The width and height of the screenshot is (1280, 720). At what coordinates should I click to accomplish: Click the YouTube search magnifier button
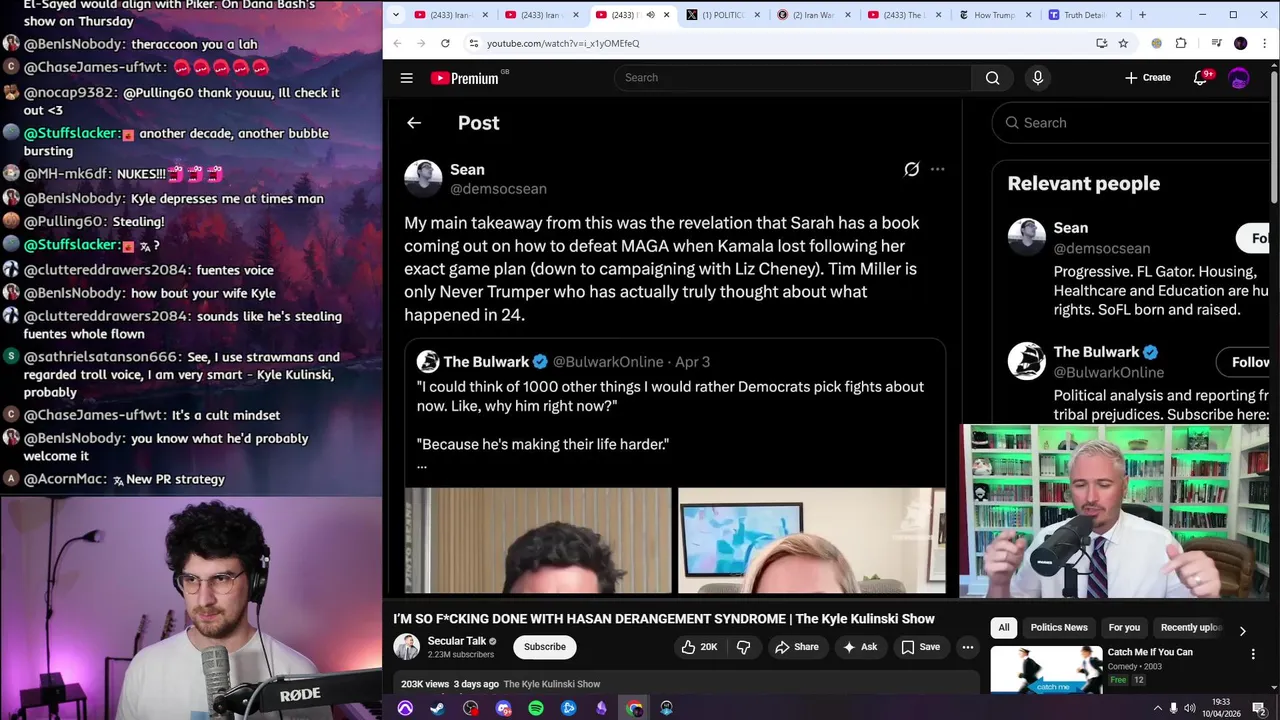992,78
